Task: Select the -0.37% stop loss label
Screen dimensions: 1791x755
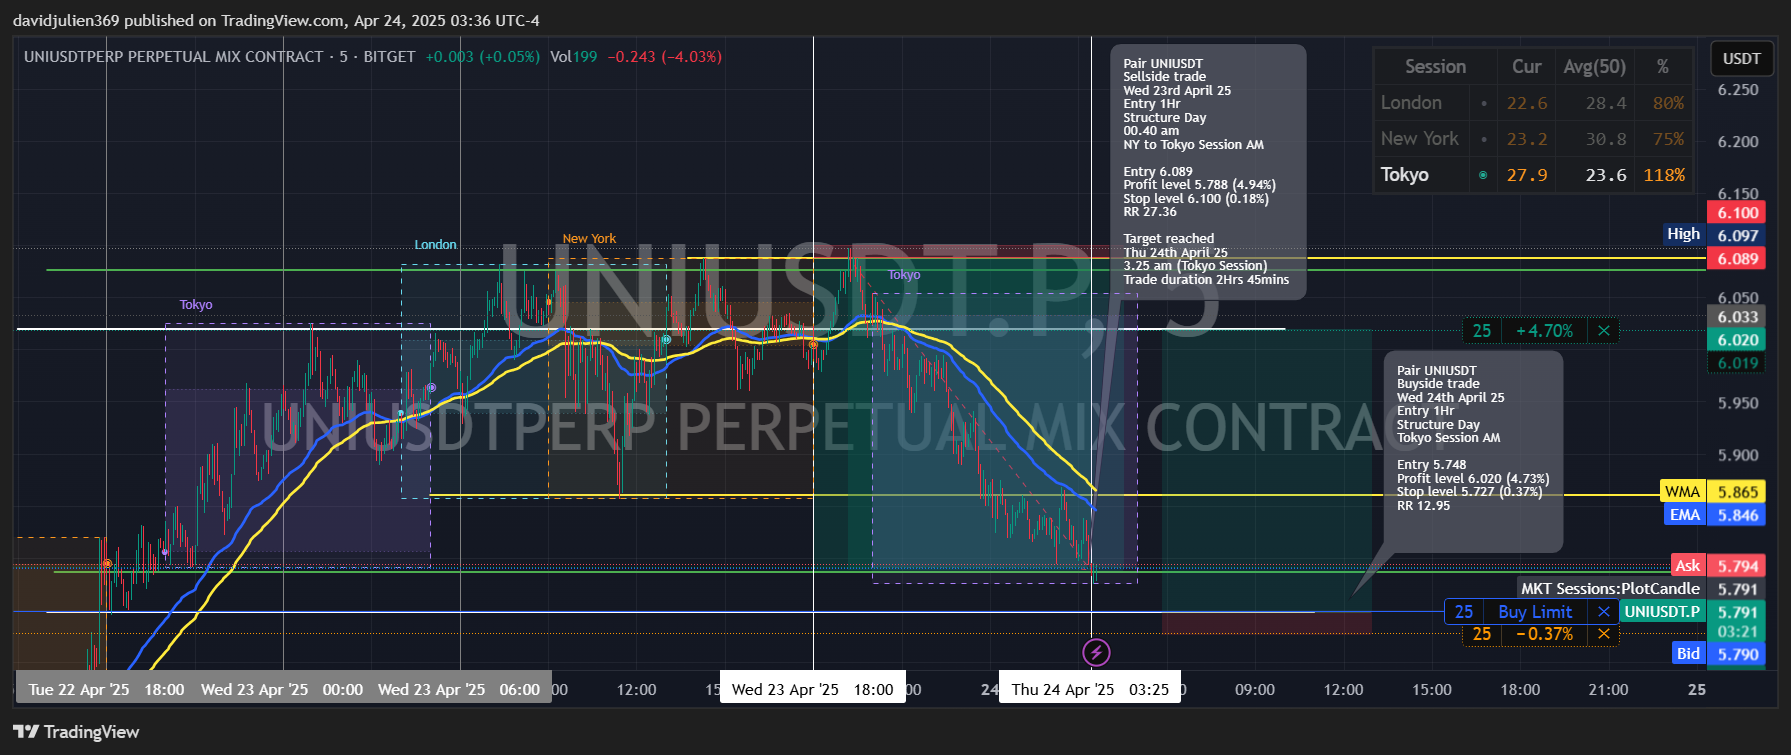Action: [1544, 634]
